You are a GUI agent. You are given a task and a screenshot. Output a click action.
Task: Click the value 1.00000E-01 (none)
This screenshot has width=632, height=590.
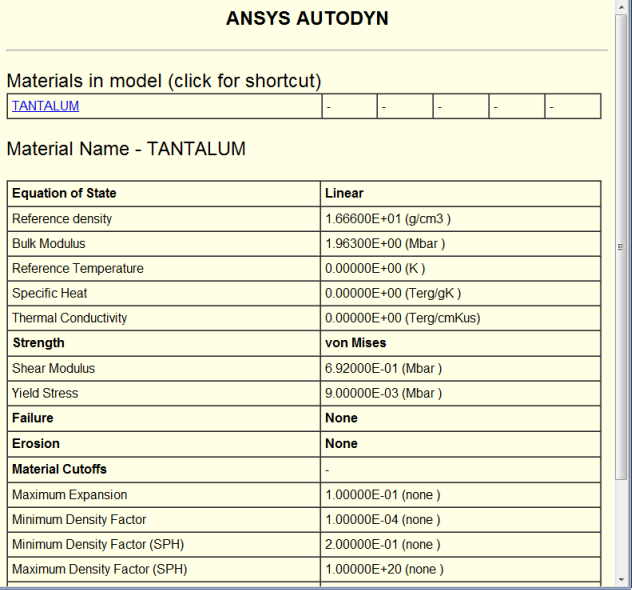tap(383, 495)
